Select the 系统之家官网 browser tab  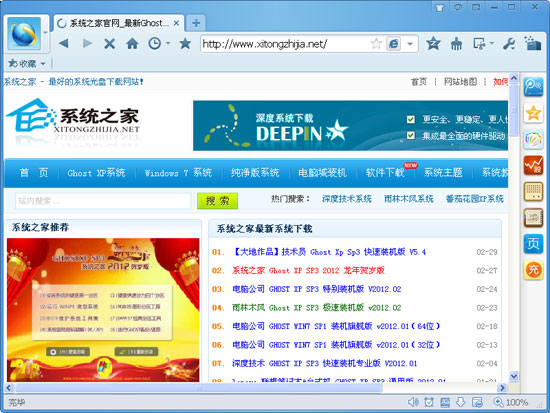[119, 23]
